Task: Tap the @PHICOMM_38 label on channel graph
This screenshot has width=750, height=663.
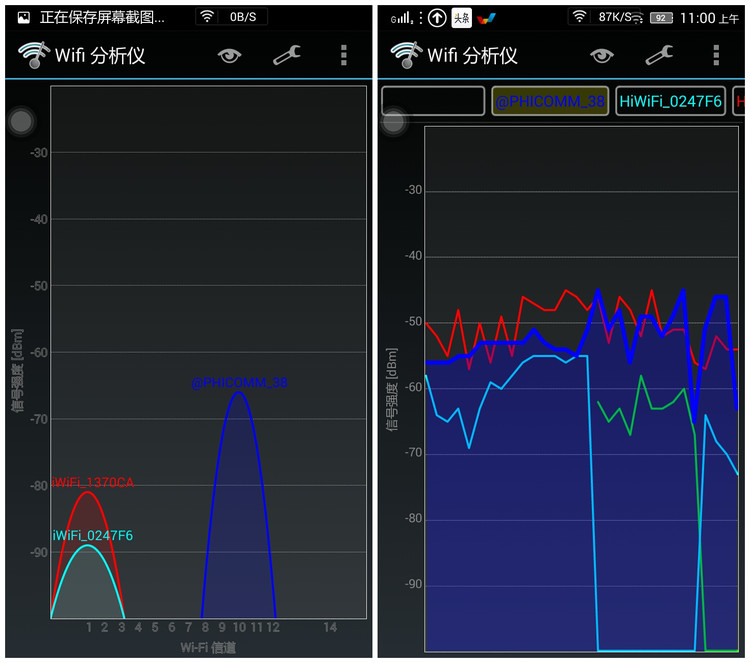Action: point(239,383)
